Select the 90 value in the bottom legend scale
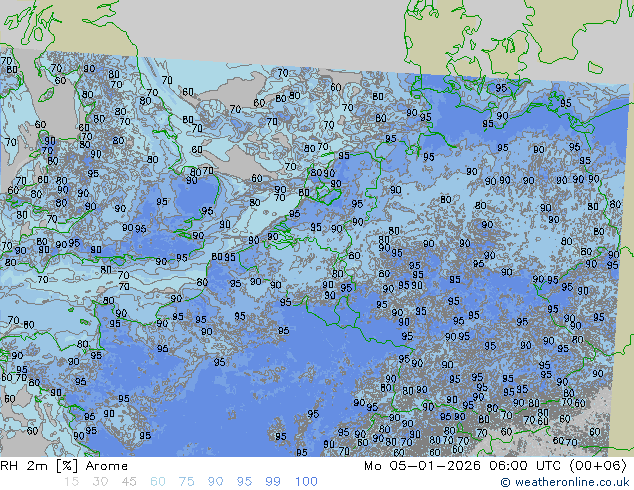Screen dimensions: 634x490 pyautogui.click(x=215, y=482)
